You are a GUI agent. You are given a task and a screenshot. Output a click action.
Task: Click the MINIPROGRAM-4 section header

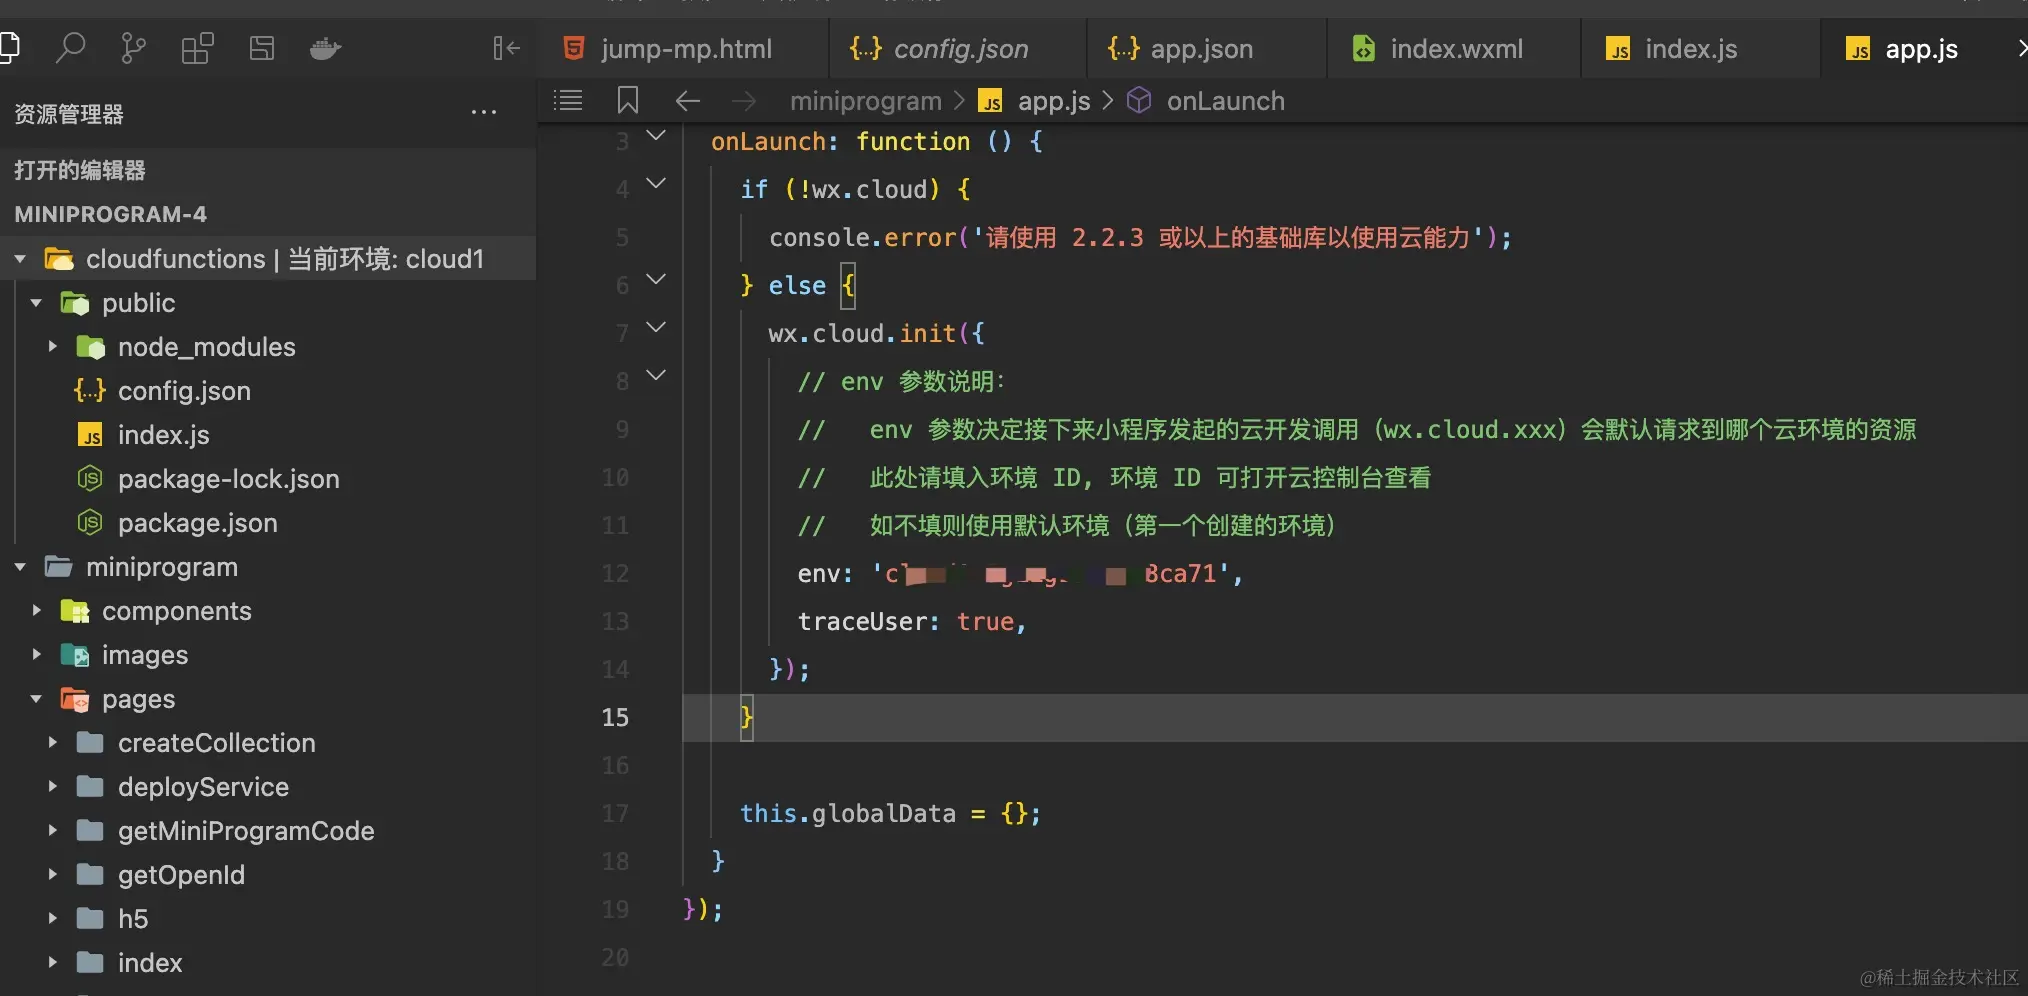click(x=268, y=214)
